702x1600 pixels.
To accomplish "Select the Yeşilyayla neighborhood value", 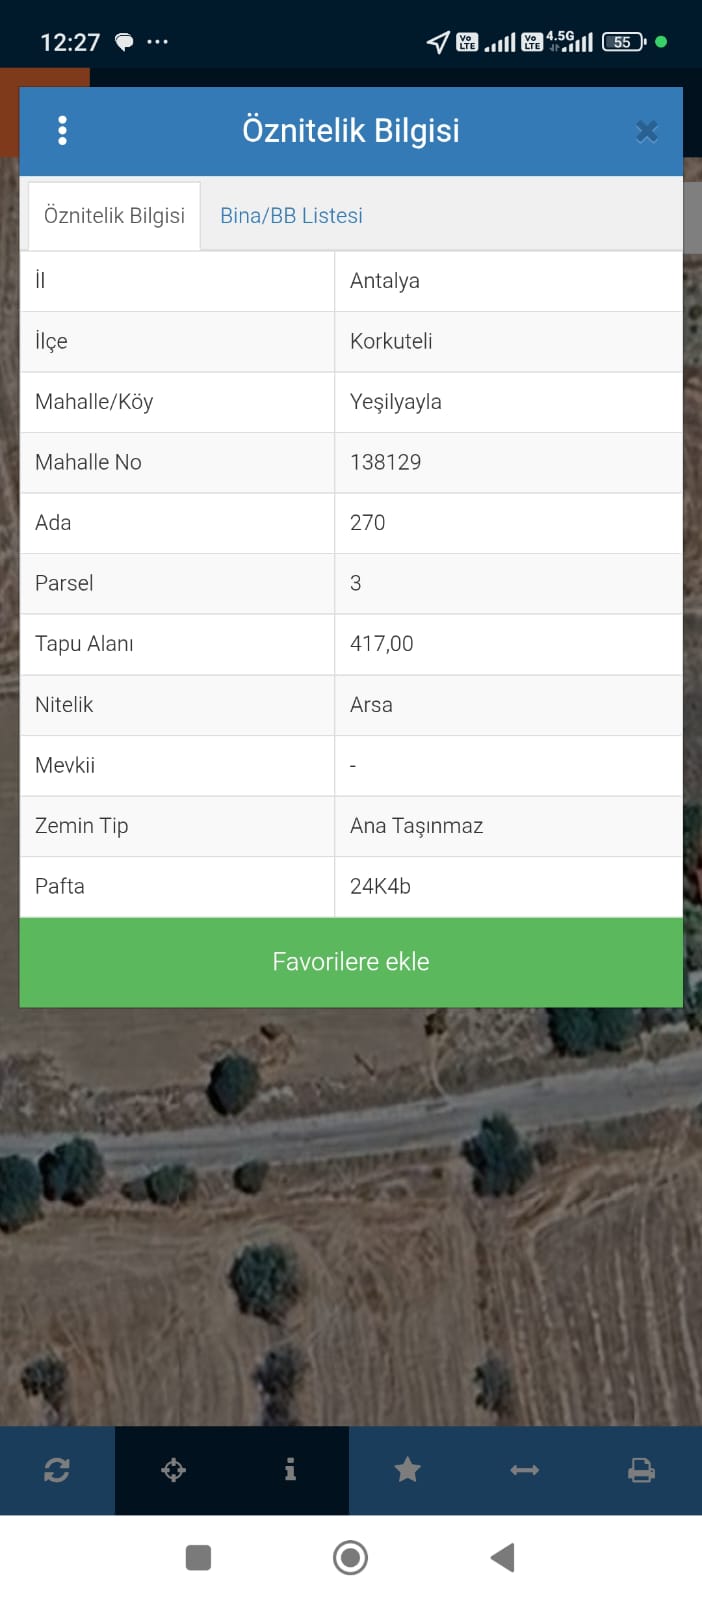I will click(x=396, y=402).
